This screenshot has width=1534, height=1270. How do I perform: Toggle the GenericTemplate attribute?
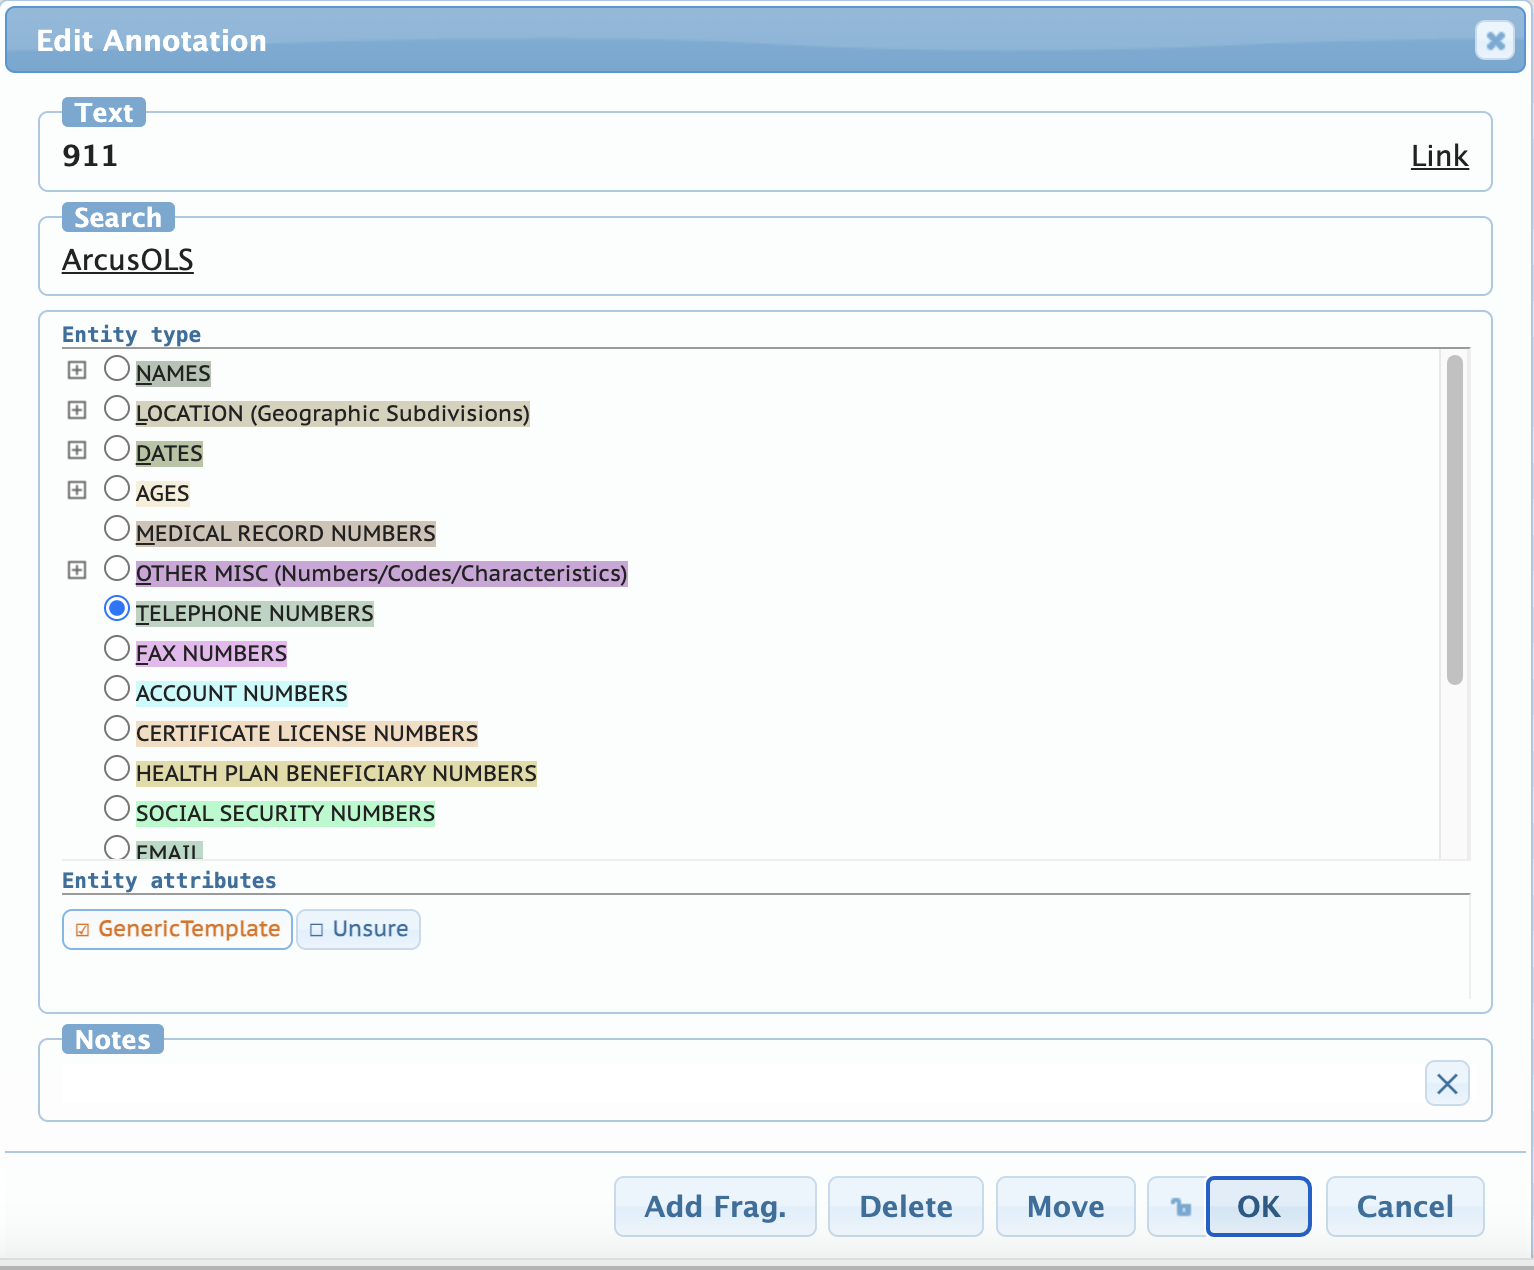(177, 929)
